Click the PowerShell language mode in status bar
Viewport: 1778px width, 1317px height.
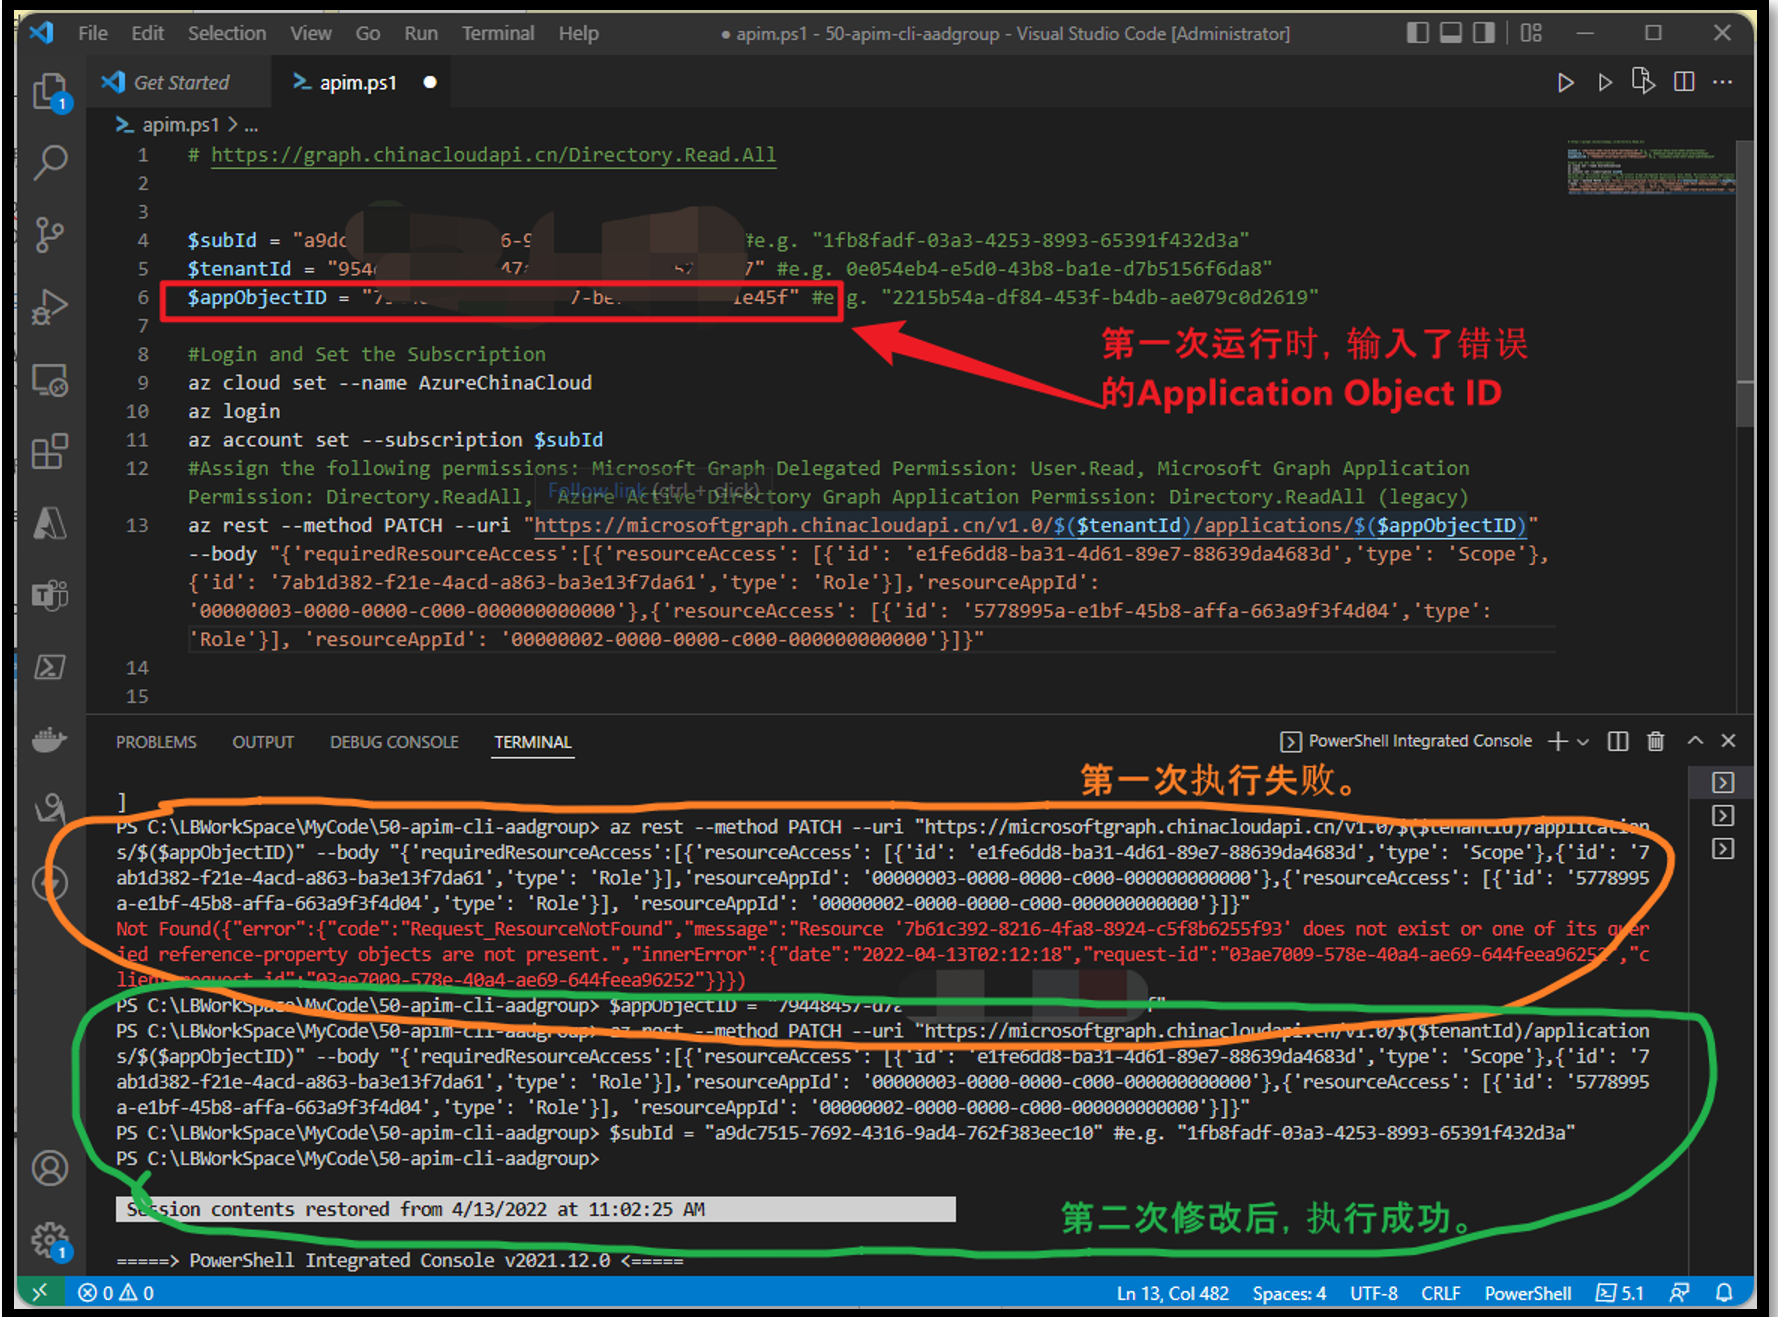point(1527,1293)
